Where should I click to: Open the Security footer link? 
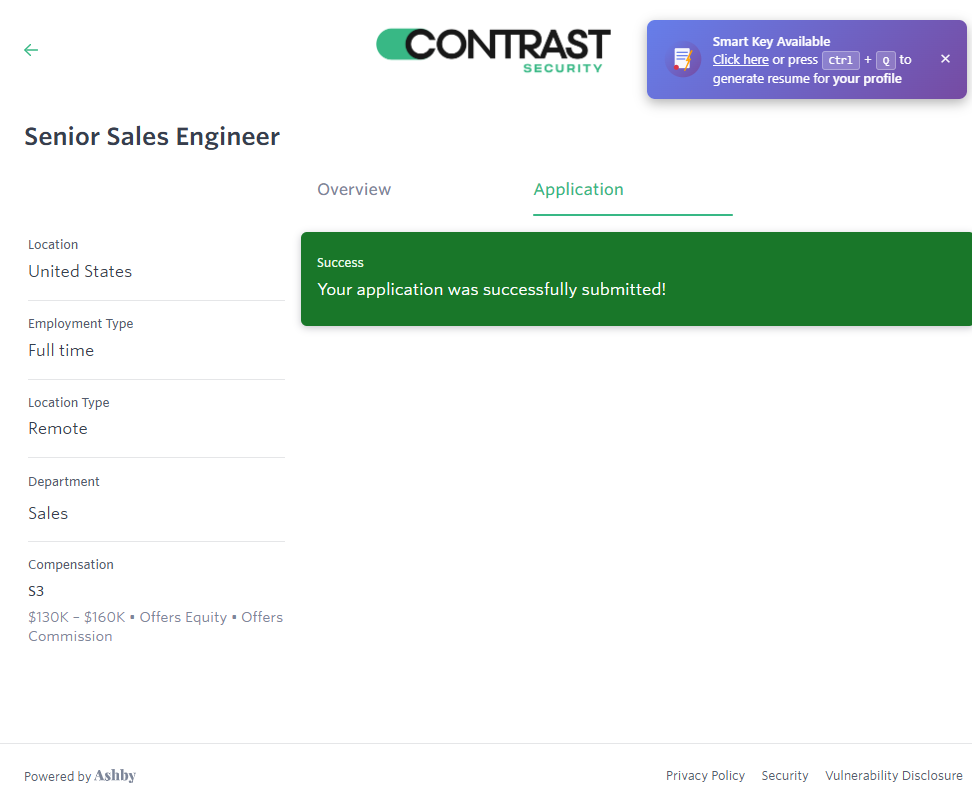coord(785,776)
